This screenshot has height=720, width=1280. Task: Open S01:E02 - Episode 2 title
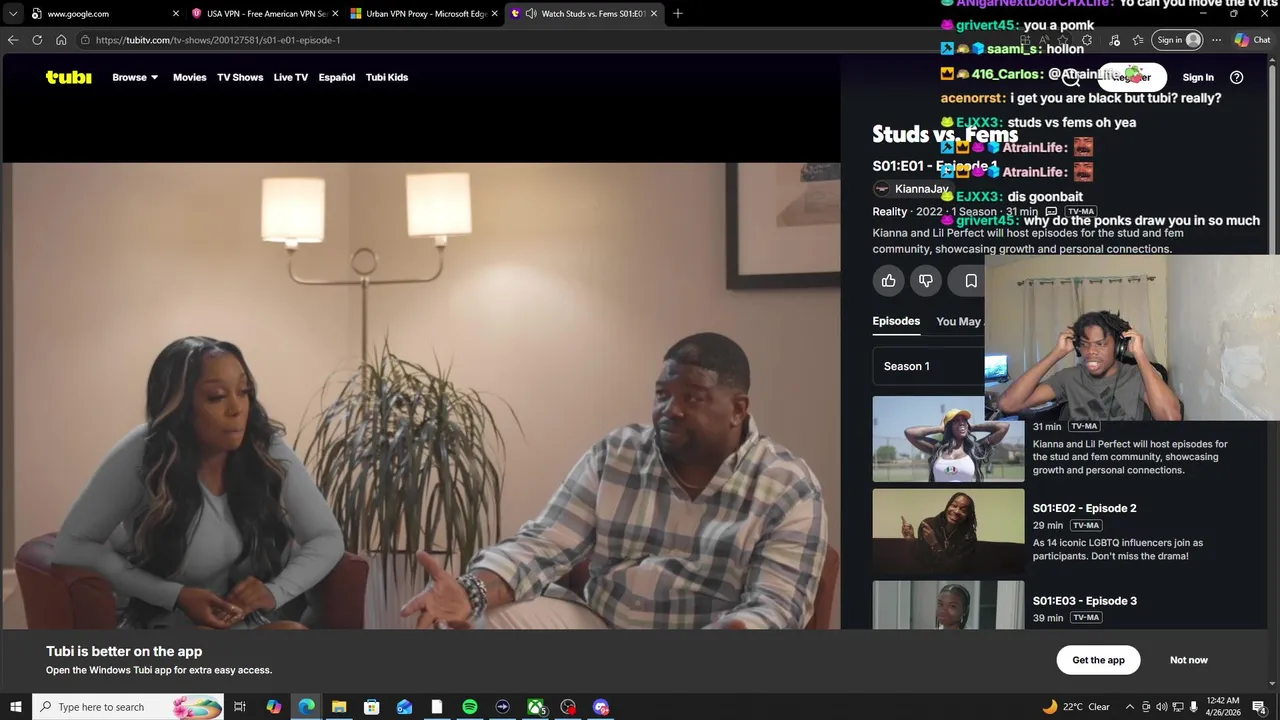(x=1084, y=508)
